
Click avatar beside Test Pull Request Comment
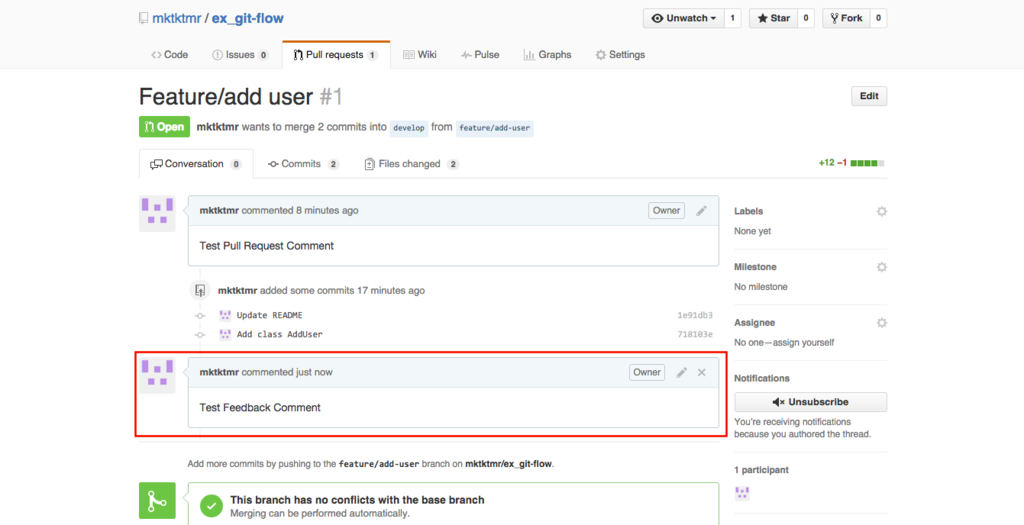157,214
